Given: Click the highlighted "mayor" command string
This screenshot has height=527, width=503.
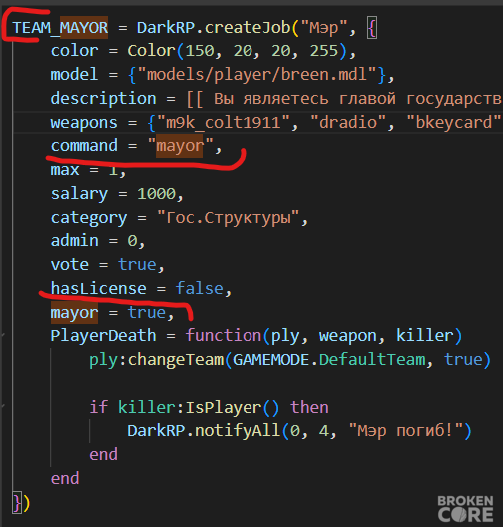Looking at the screenshot, I should coord(180,146).
